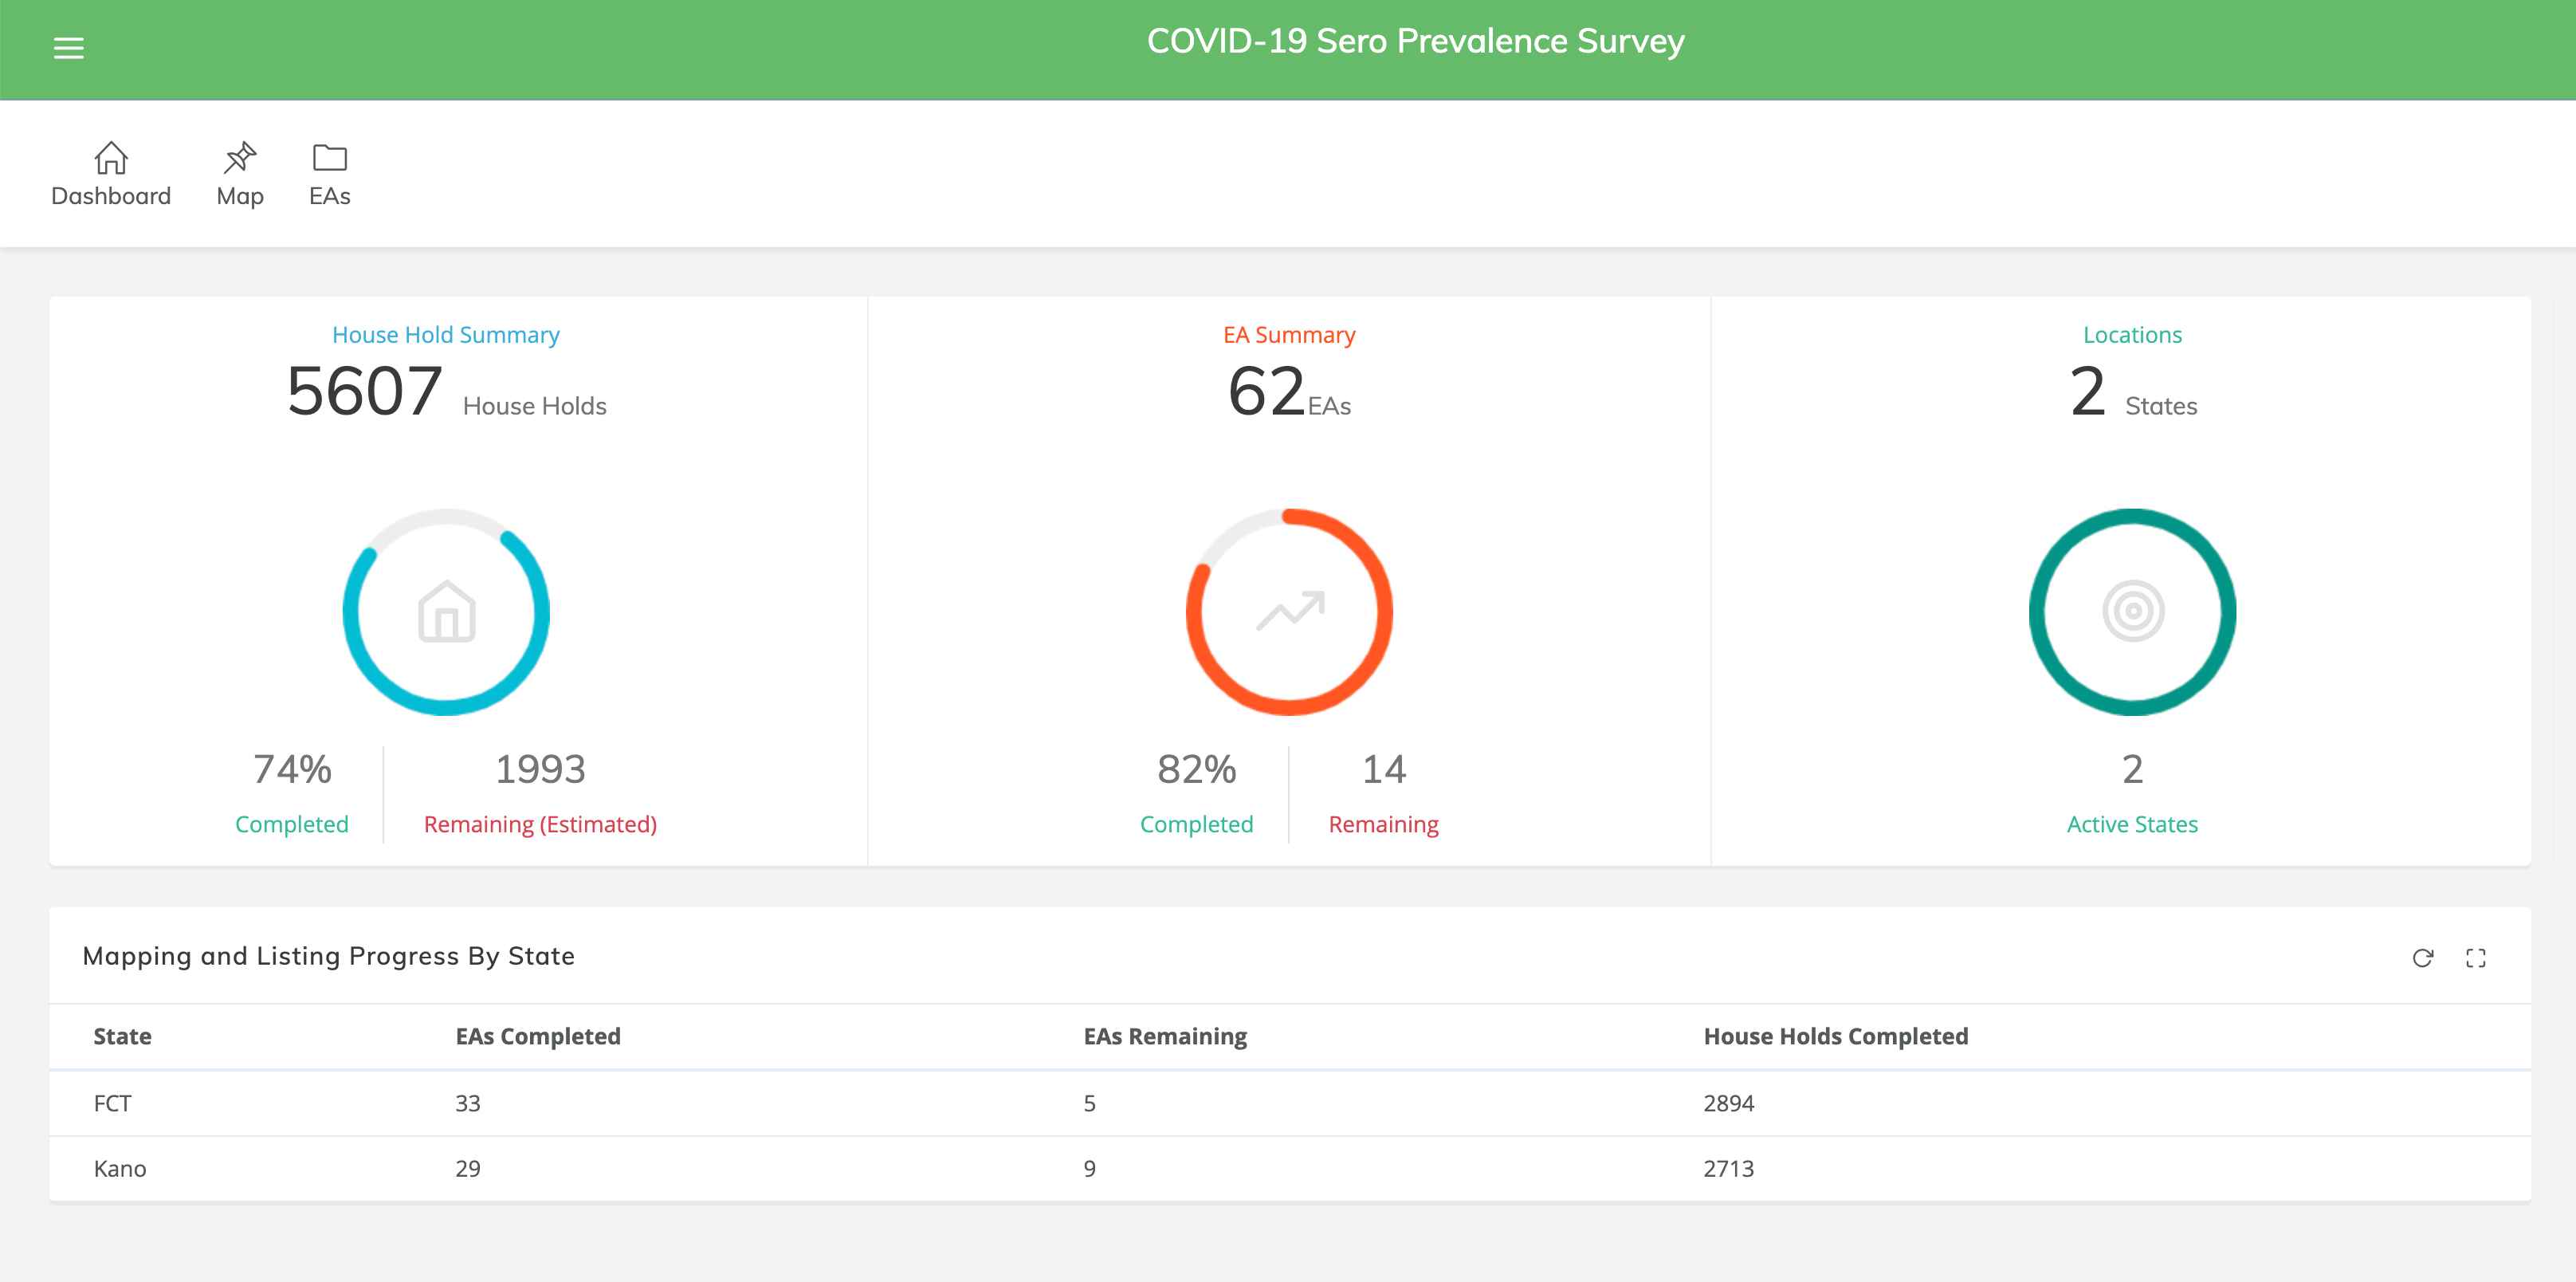This screenshot has height=1282, width=2576.
Task: Click the Locations heading
Action: coord(2132,335)
